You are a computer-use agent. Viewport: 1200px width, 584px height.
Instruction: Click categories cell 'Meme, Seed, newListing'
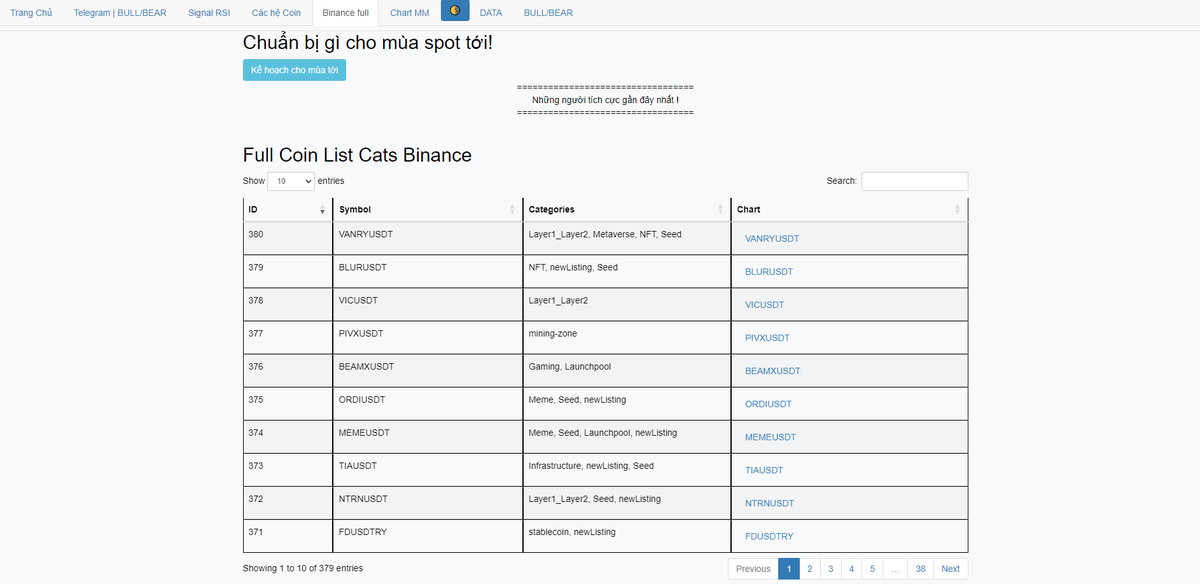(627, 404)
